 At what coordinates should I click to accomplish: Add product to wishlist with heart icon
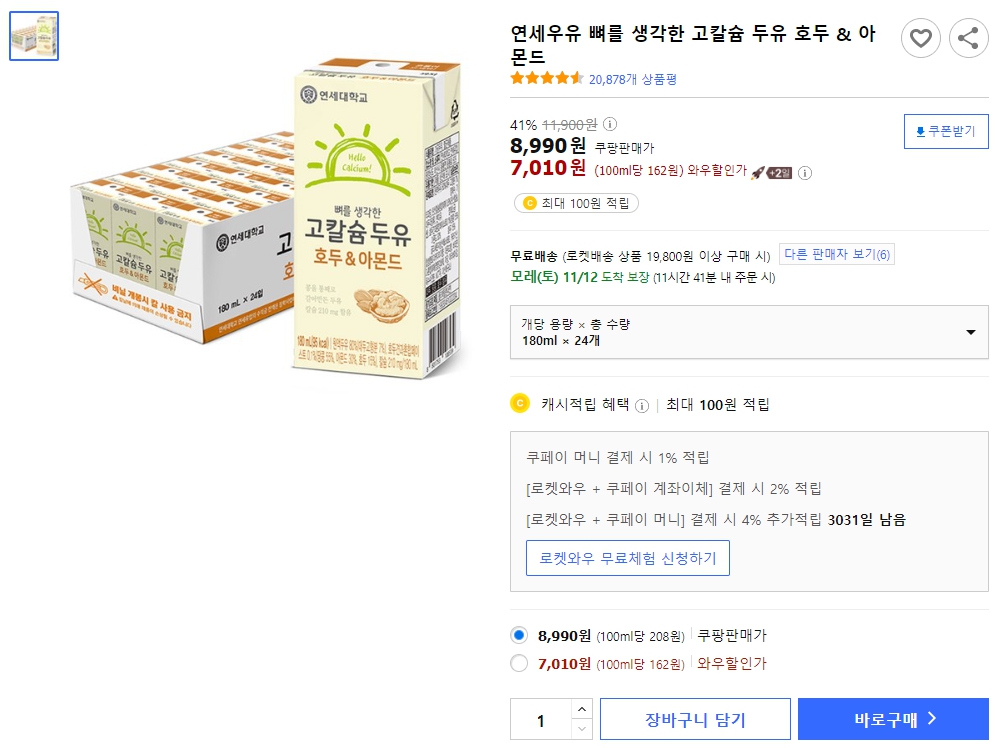921,38
